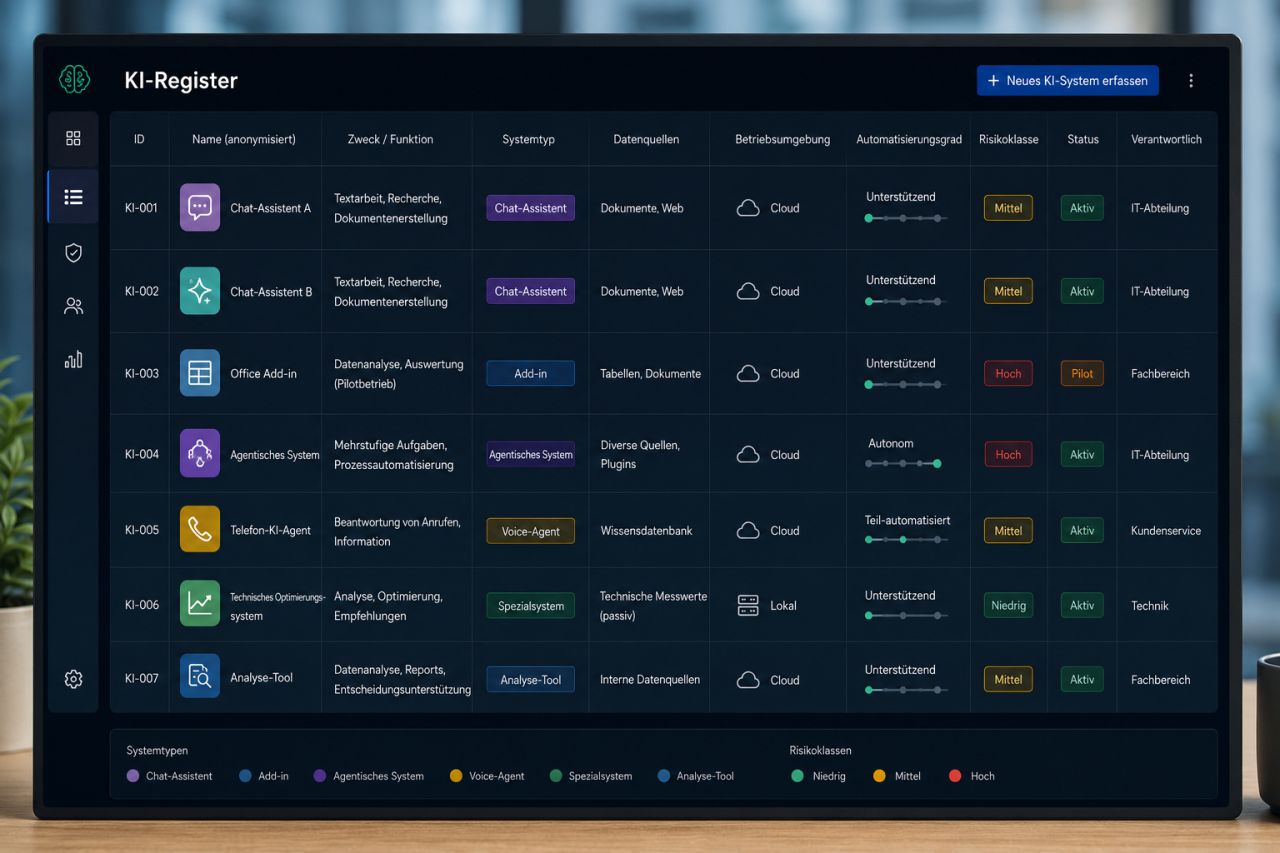
Task: Sort by the Verantwortlich column header
Action: 1166,139
